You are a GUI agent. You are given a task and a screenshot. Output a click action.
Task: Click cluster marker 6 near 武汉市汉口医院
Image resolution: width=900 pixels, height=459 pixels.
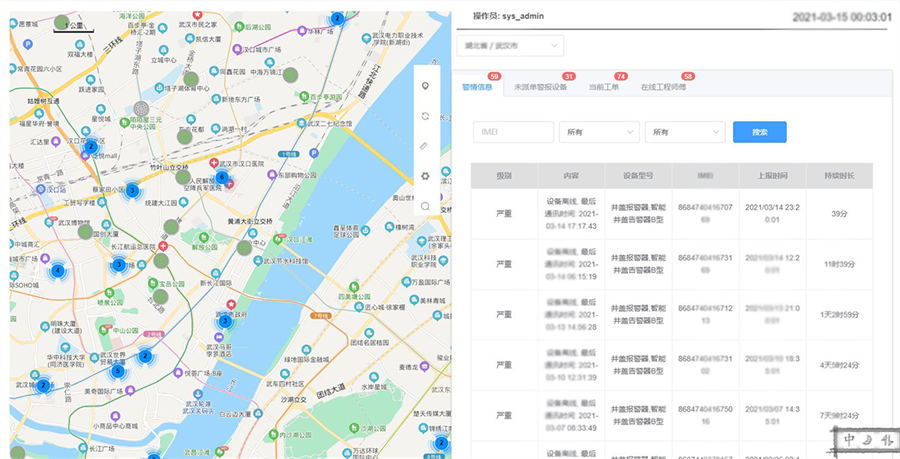221,178
